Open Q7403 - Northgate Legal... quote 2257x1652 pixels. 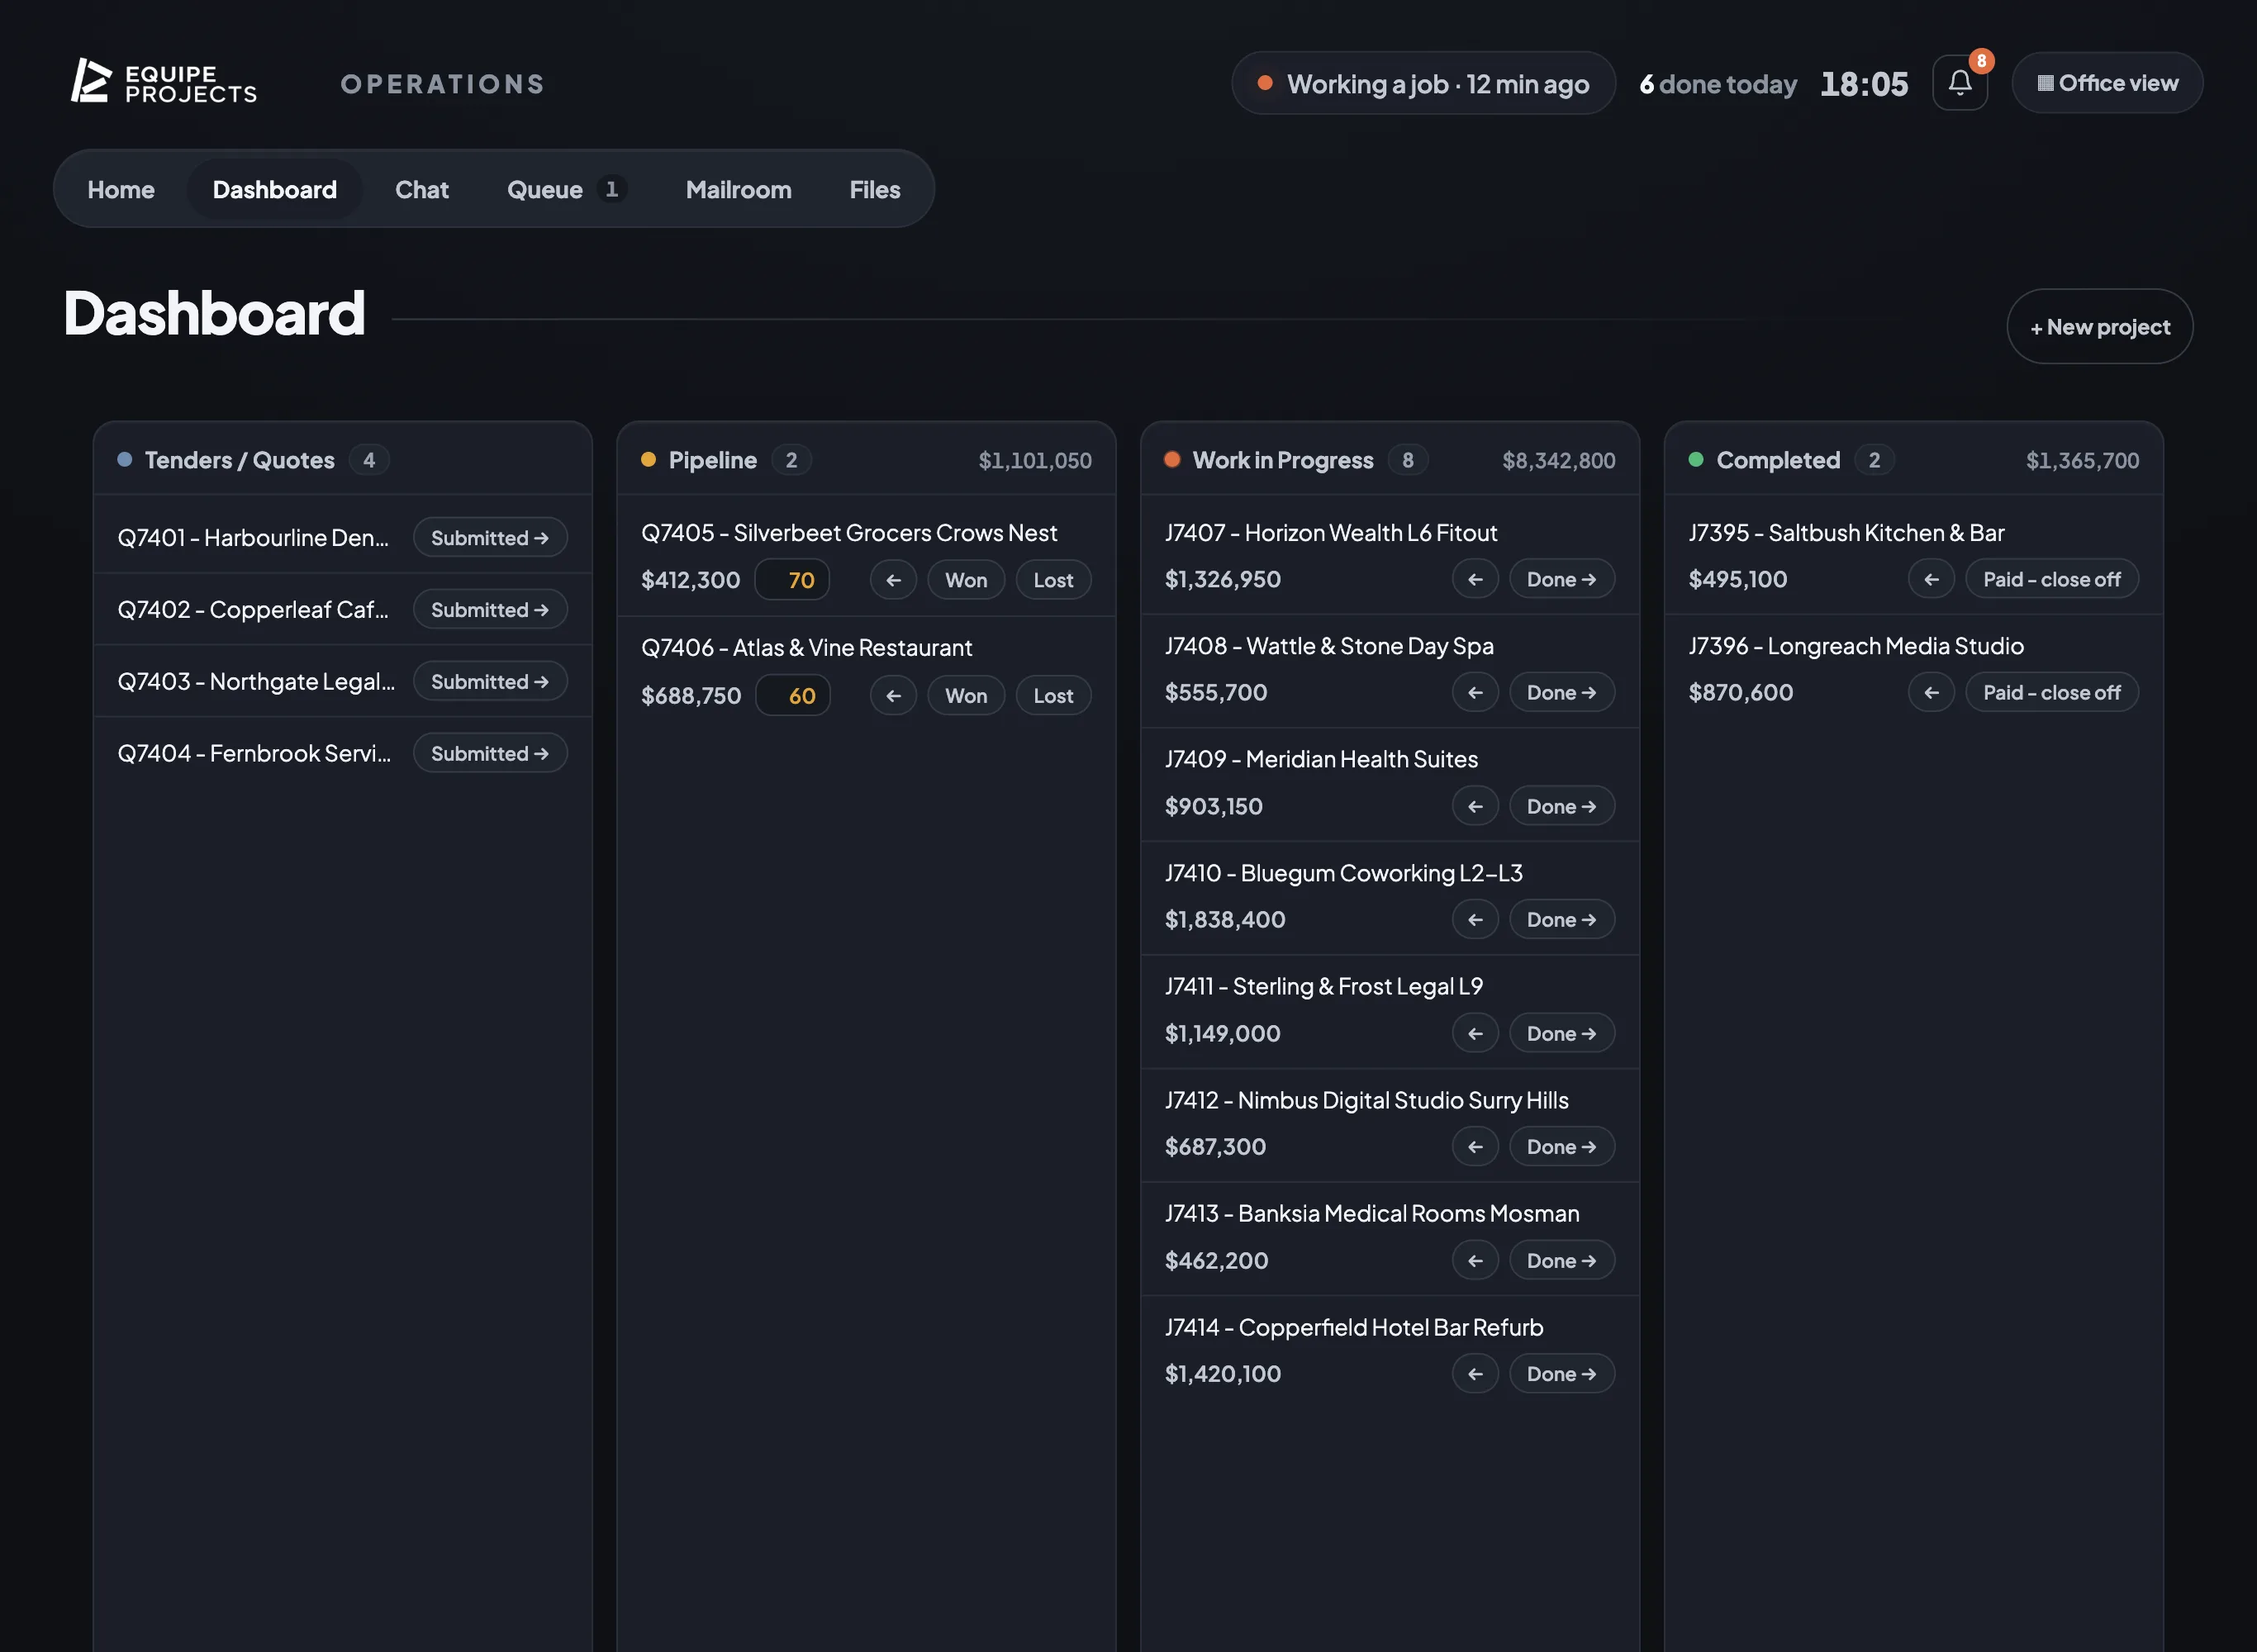click(x=256, y=681)
